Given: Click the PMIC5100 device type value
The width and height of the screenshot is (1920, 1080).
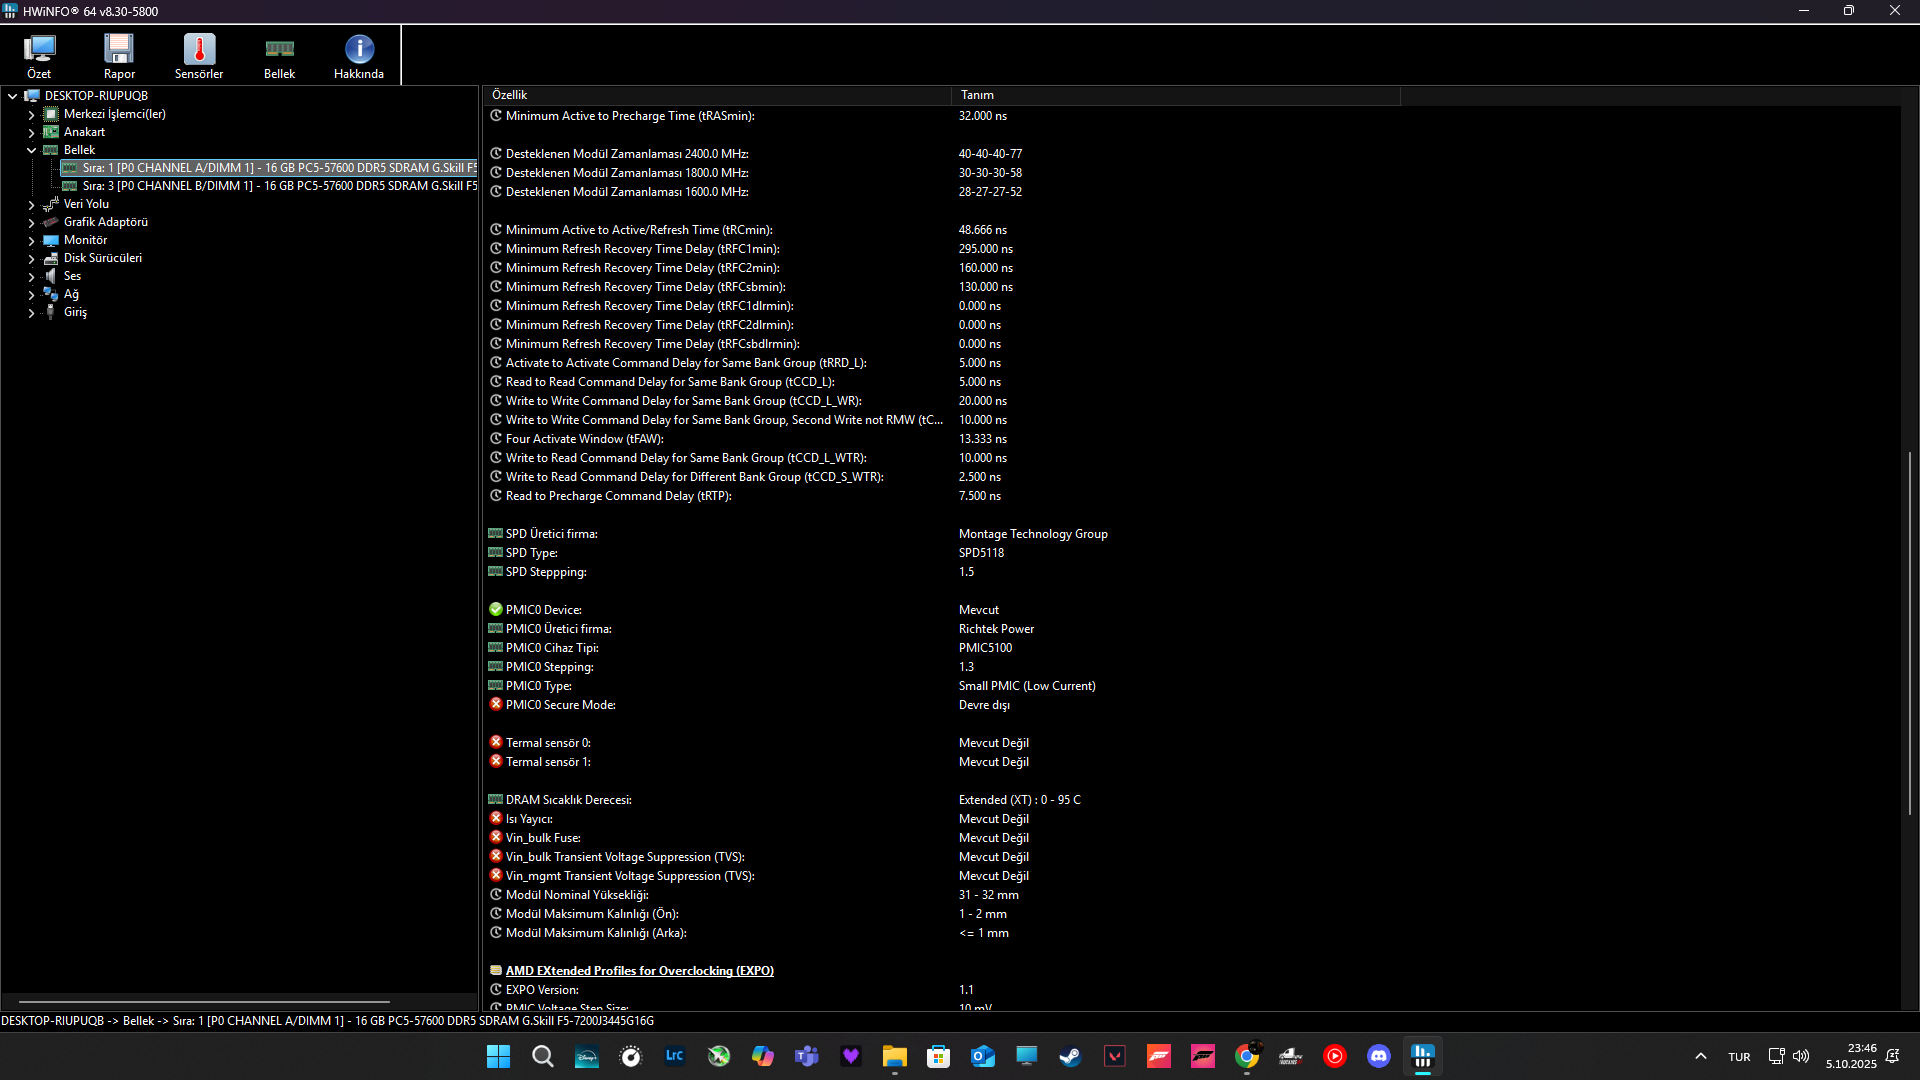Looking at the screenshot, I should (985, 648).
